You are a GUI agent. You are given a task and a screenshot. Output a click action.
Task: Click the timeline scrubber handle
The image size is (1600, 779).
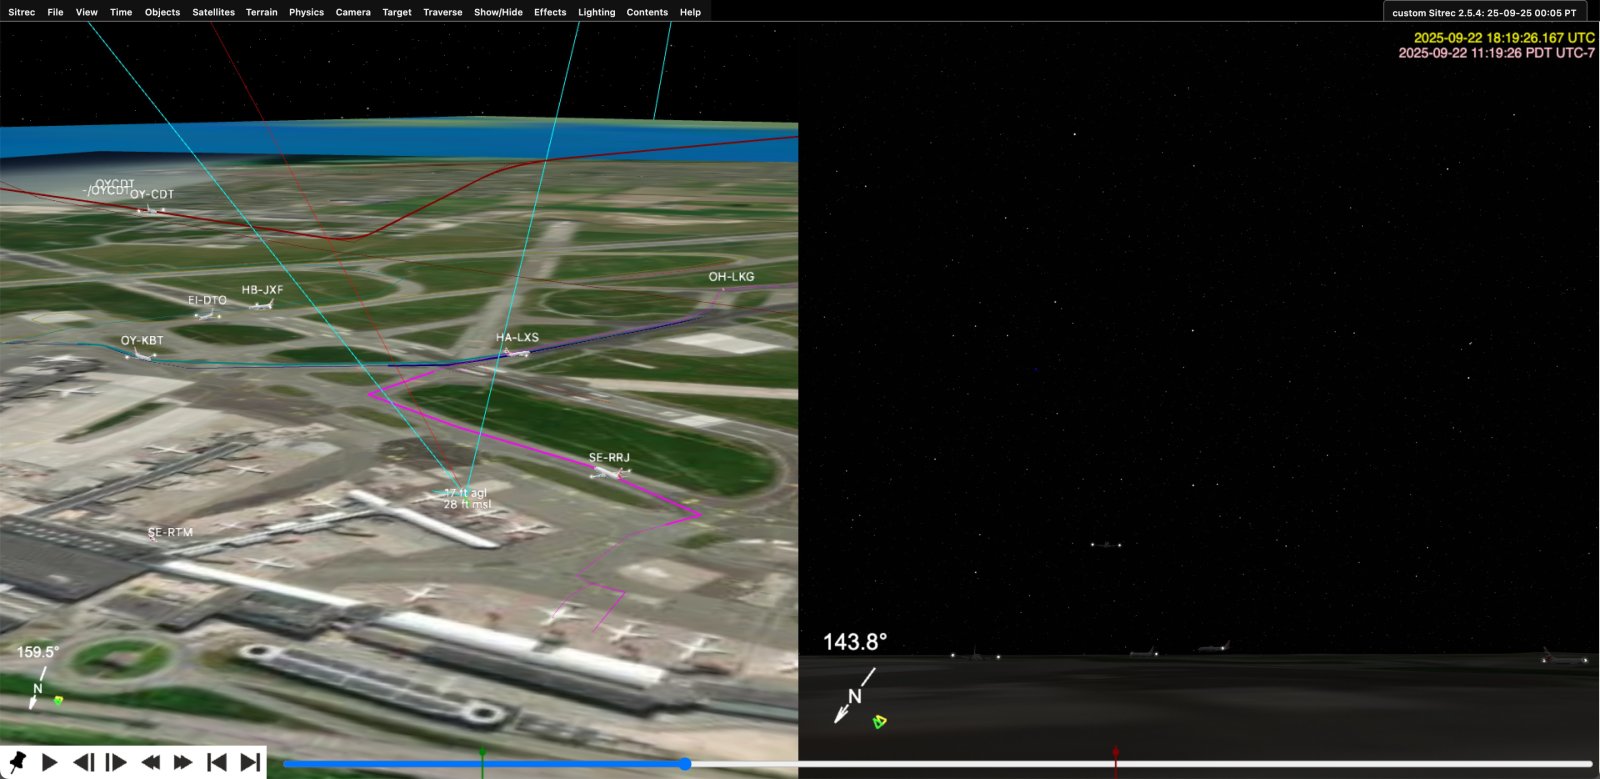coord(685,764)
